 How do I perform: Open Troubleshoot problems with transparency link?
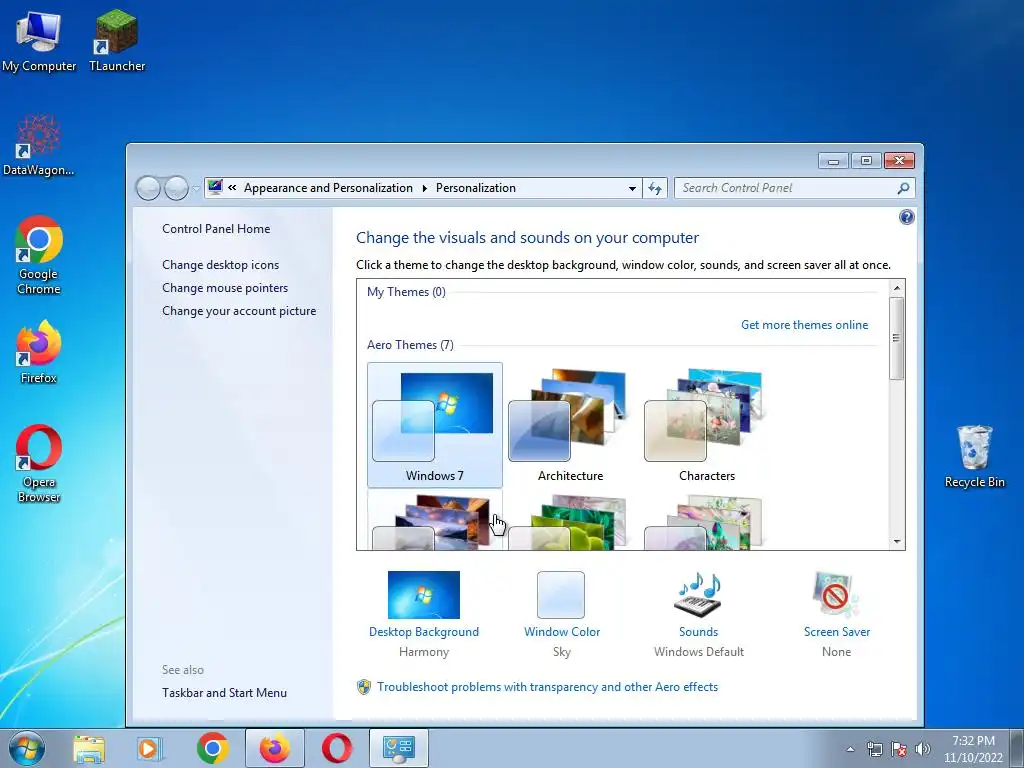547,686
